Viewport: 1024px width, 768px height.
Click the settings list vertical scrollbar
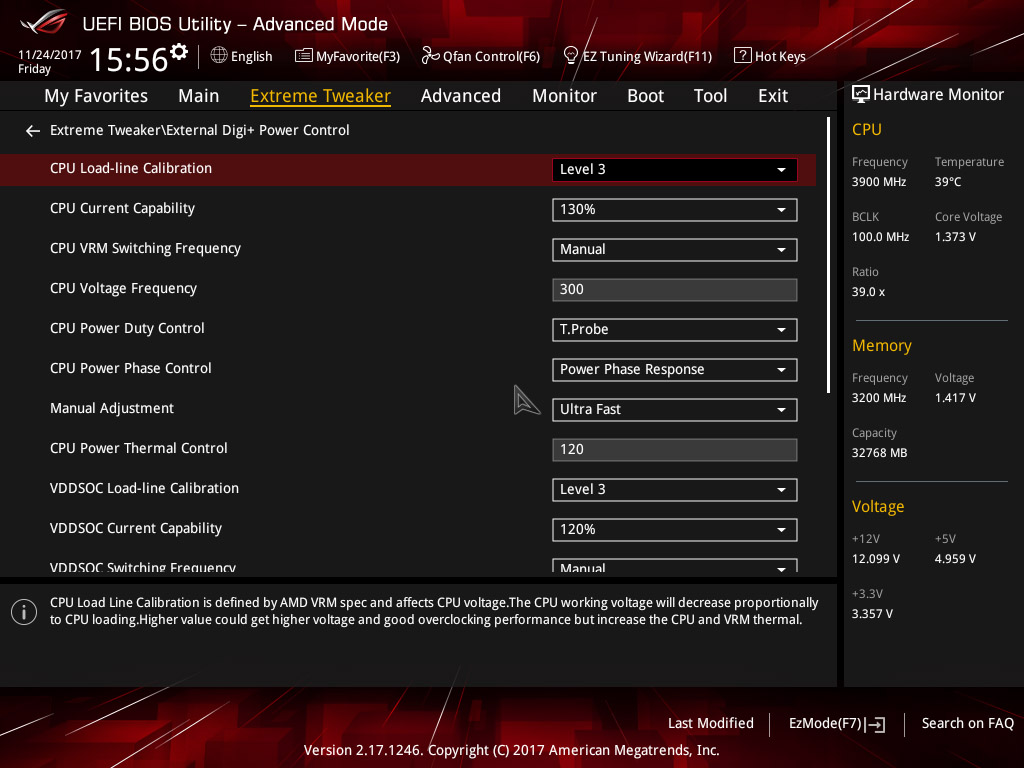[828, 255]
